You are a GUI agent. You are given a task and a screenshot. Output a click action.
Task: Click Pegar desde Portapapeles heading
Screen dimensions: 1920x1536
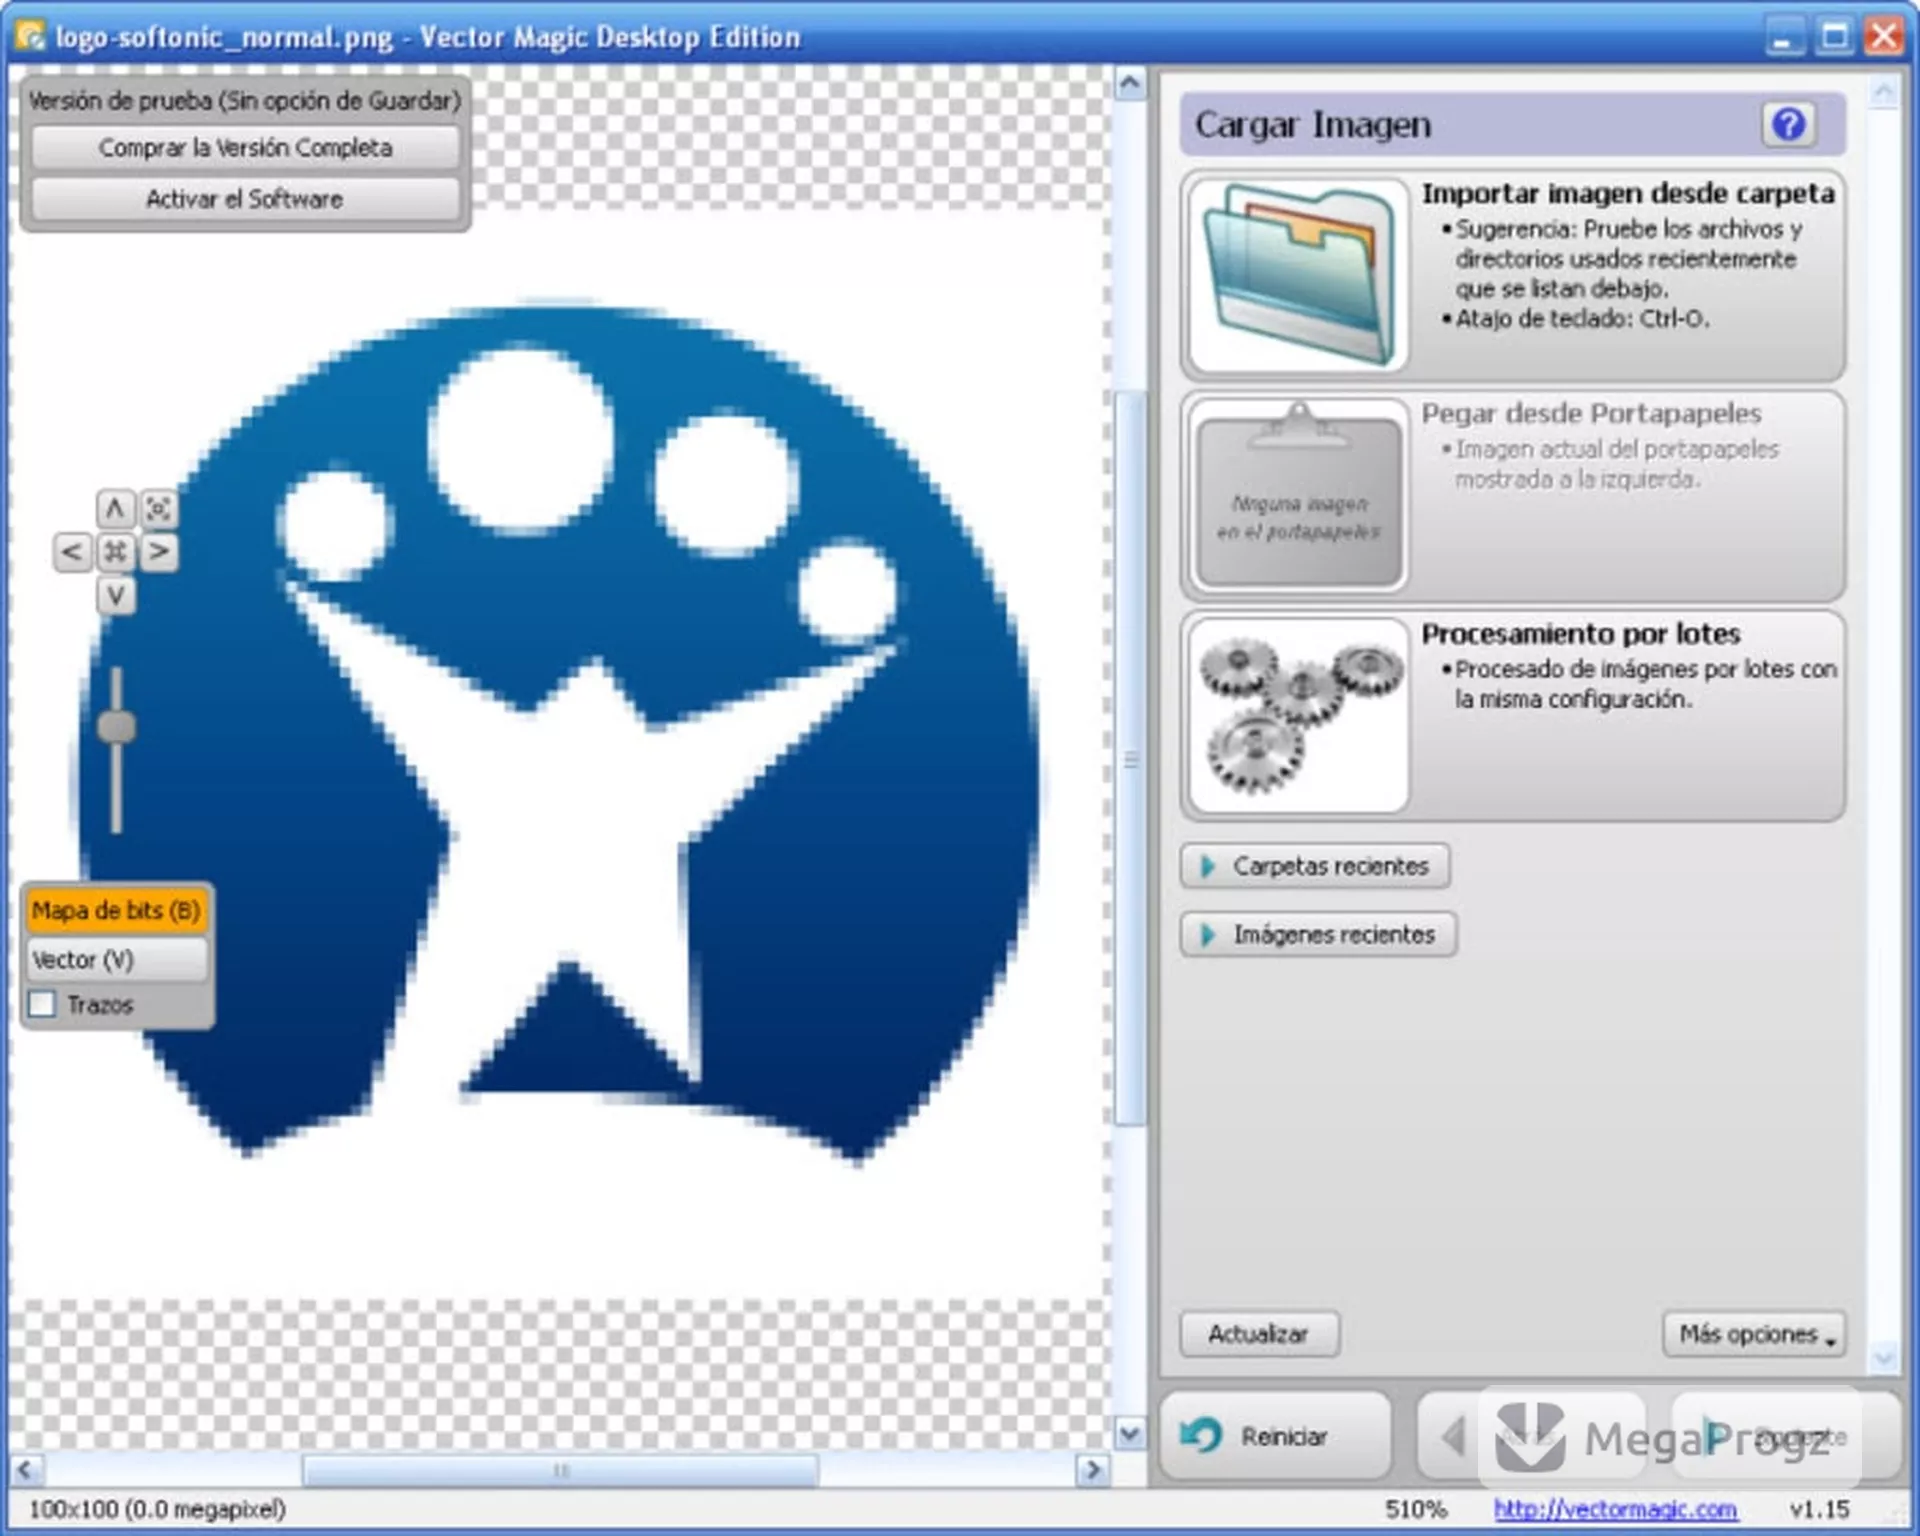(1591, 413)
